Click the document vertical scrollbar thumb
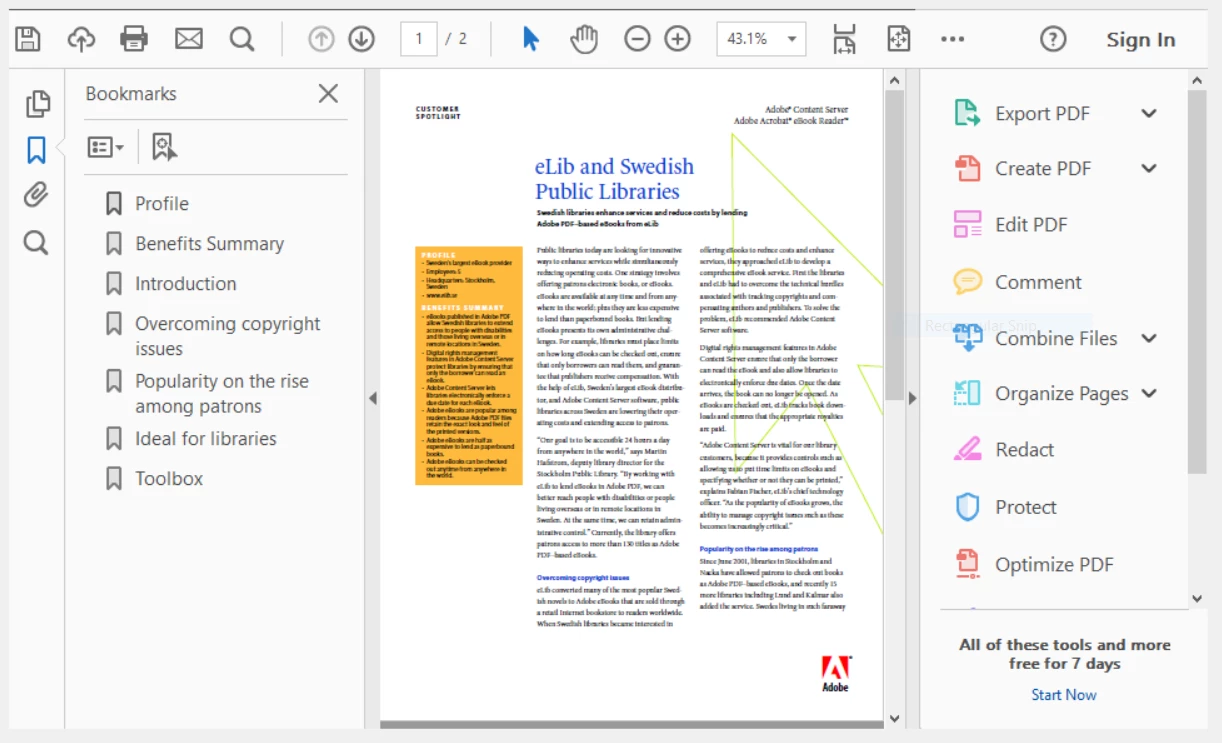 894,245
